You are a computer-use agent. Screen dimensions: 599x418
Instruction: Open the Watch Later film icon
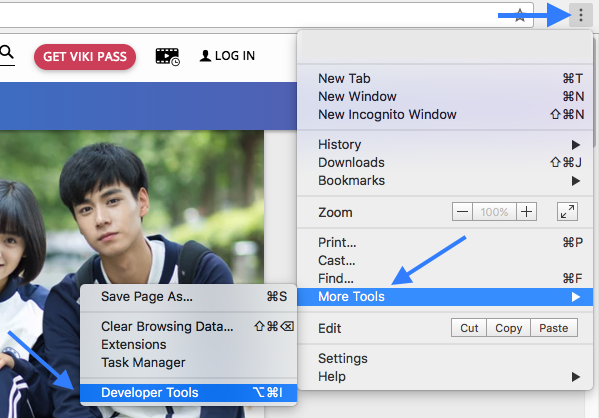click(x=167, y=57)
